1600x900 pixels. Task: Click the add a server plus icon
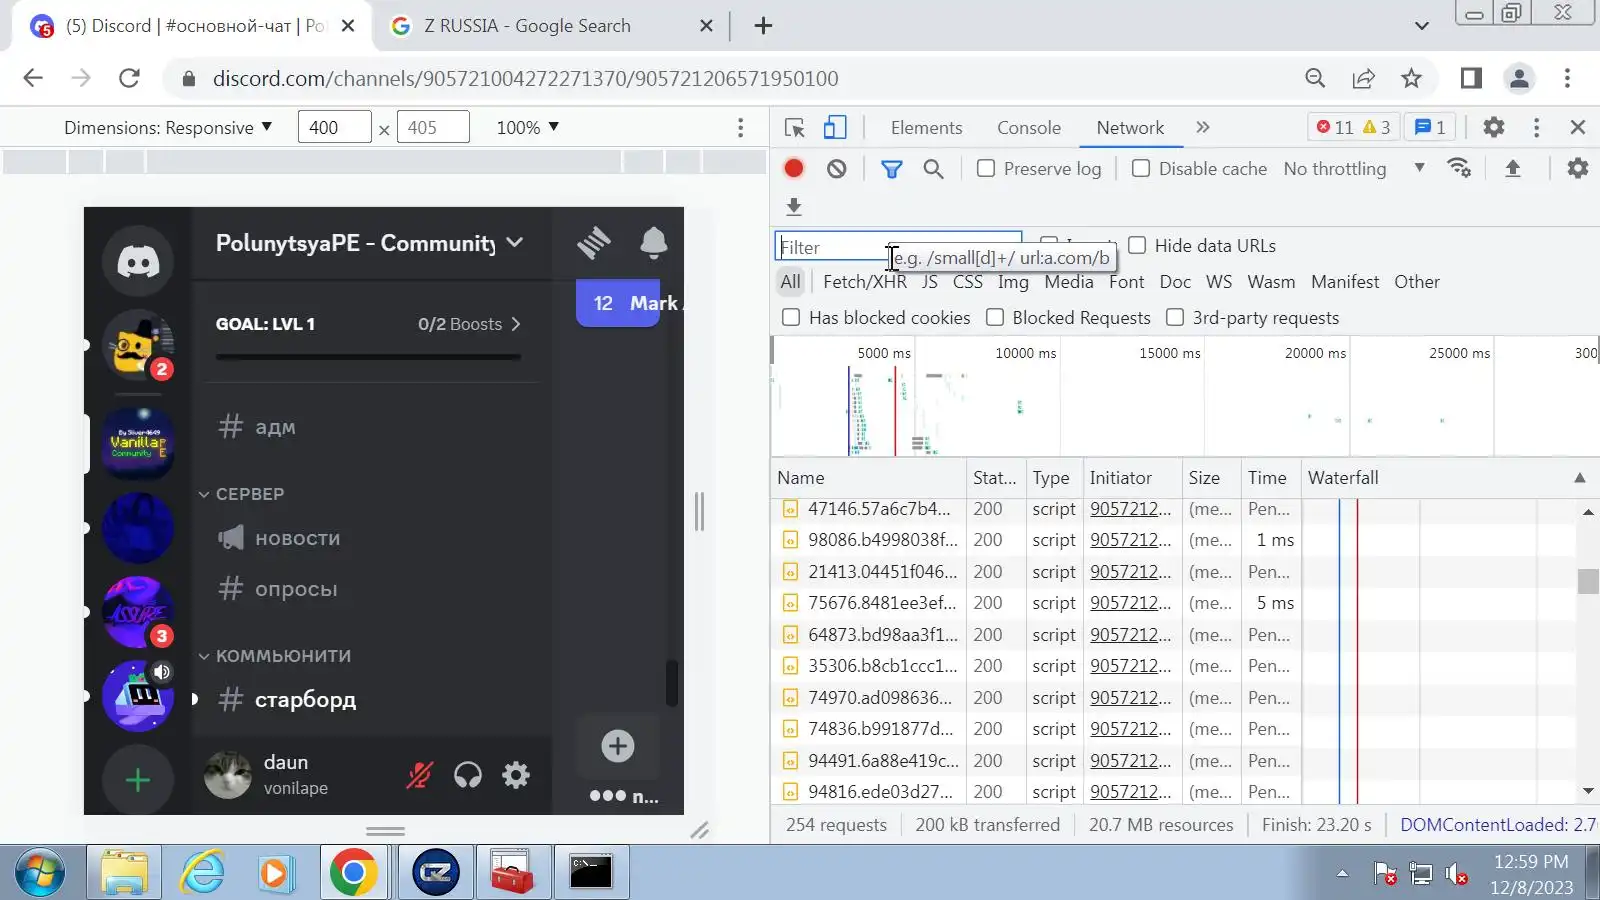[x=138, y=780]
